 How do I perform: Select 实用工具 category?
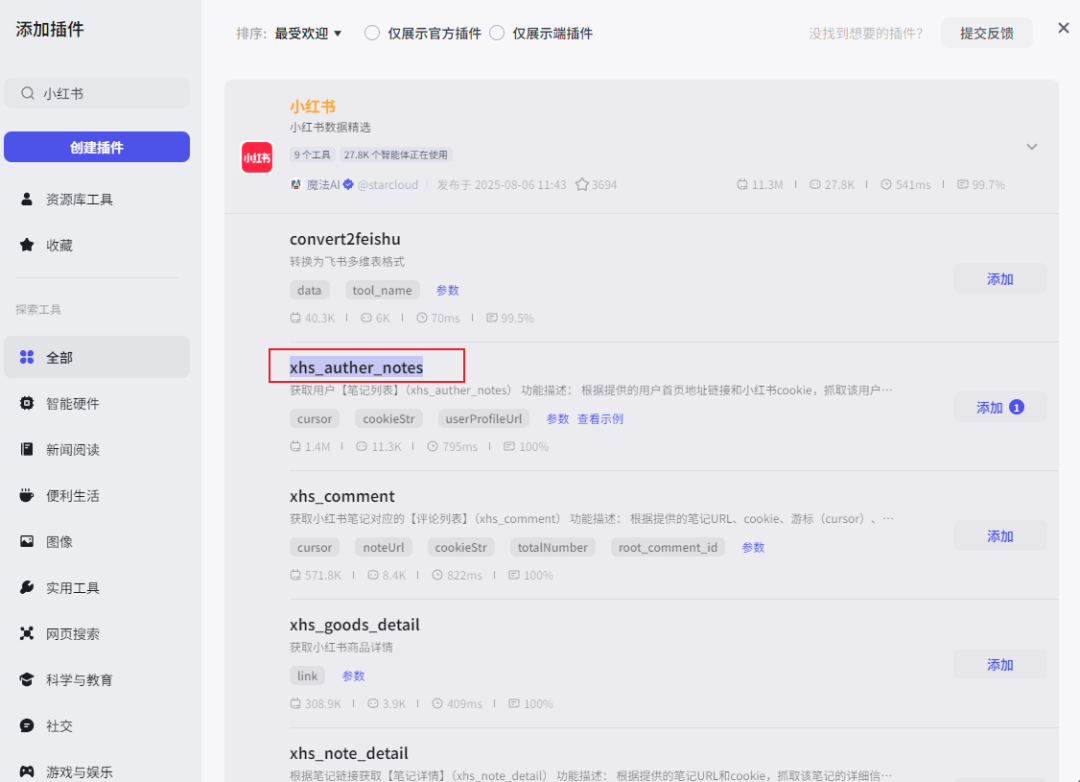coord(96,587)
